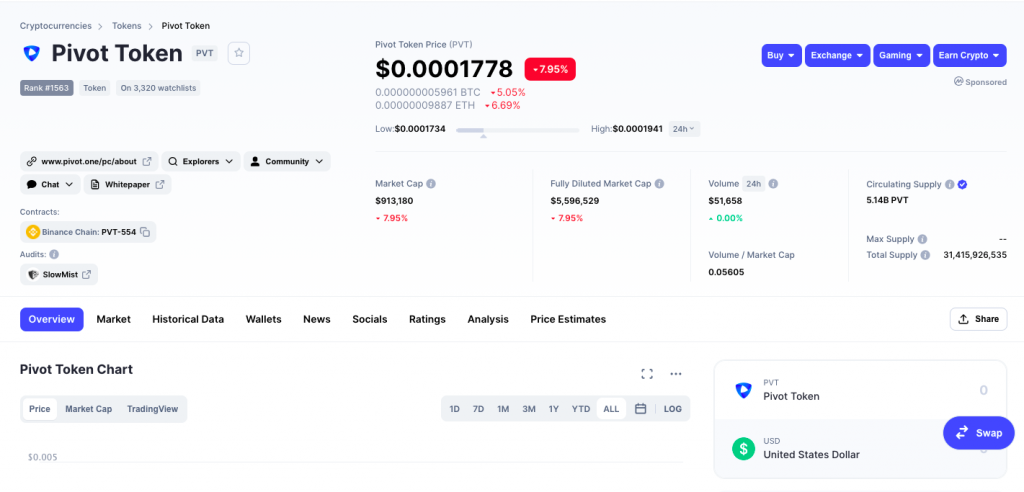Image resolution: width=1024 pixels, height=492 pixels.
Task: Show the Price chart view
Action: click(40, 409)
